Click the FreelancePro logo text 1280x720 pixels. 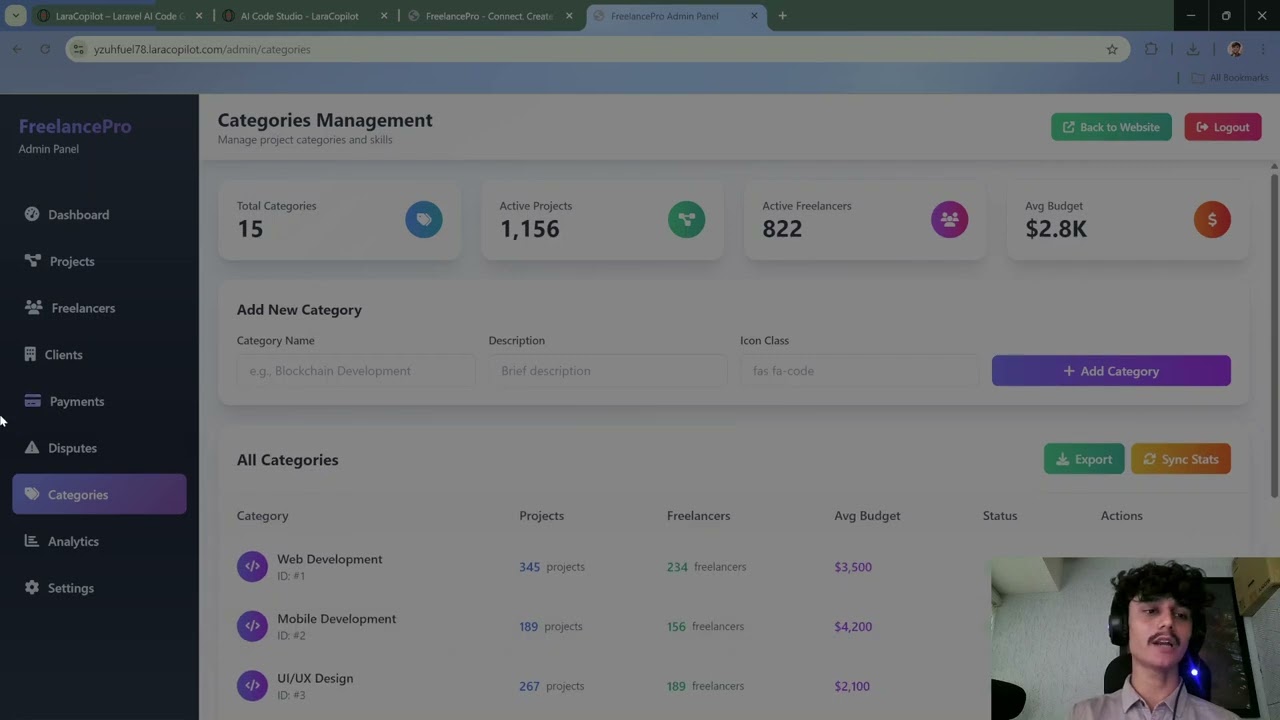75,126
